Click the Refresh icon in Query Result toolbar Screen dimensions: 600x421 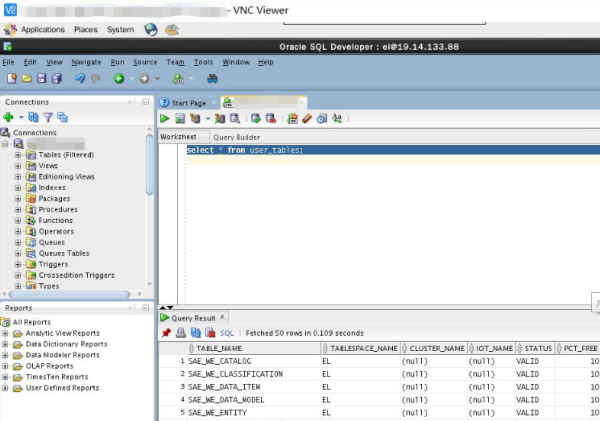point(196,333)
